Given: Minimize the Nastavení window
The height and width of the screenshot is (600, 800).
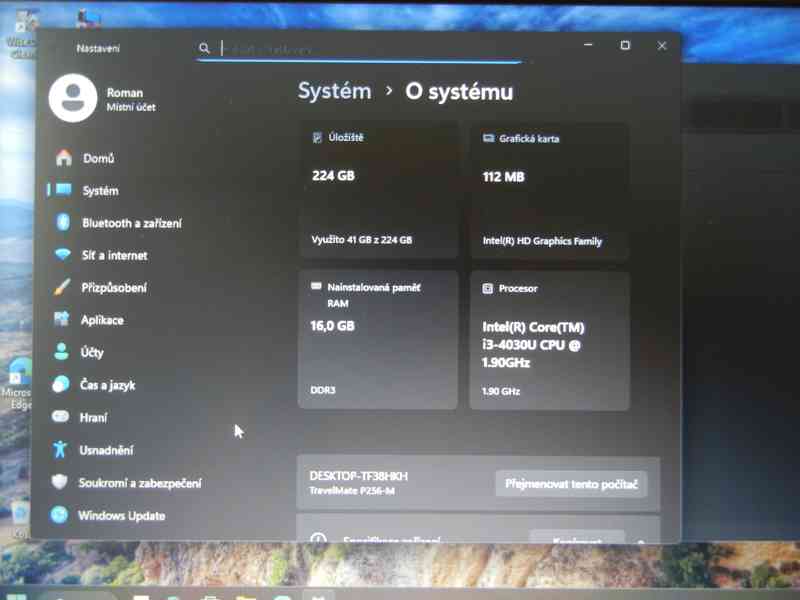Looking at the screenshot, I should (x=588, y=45).
